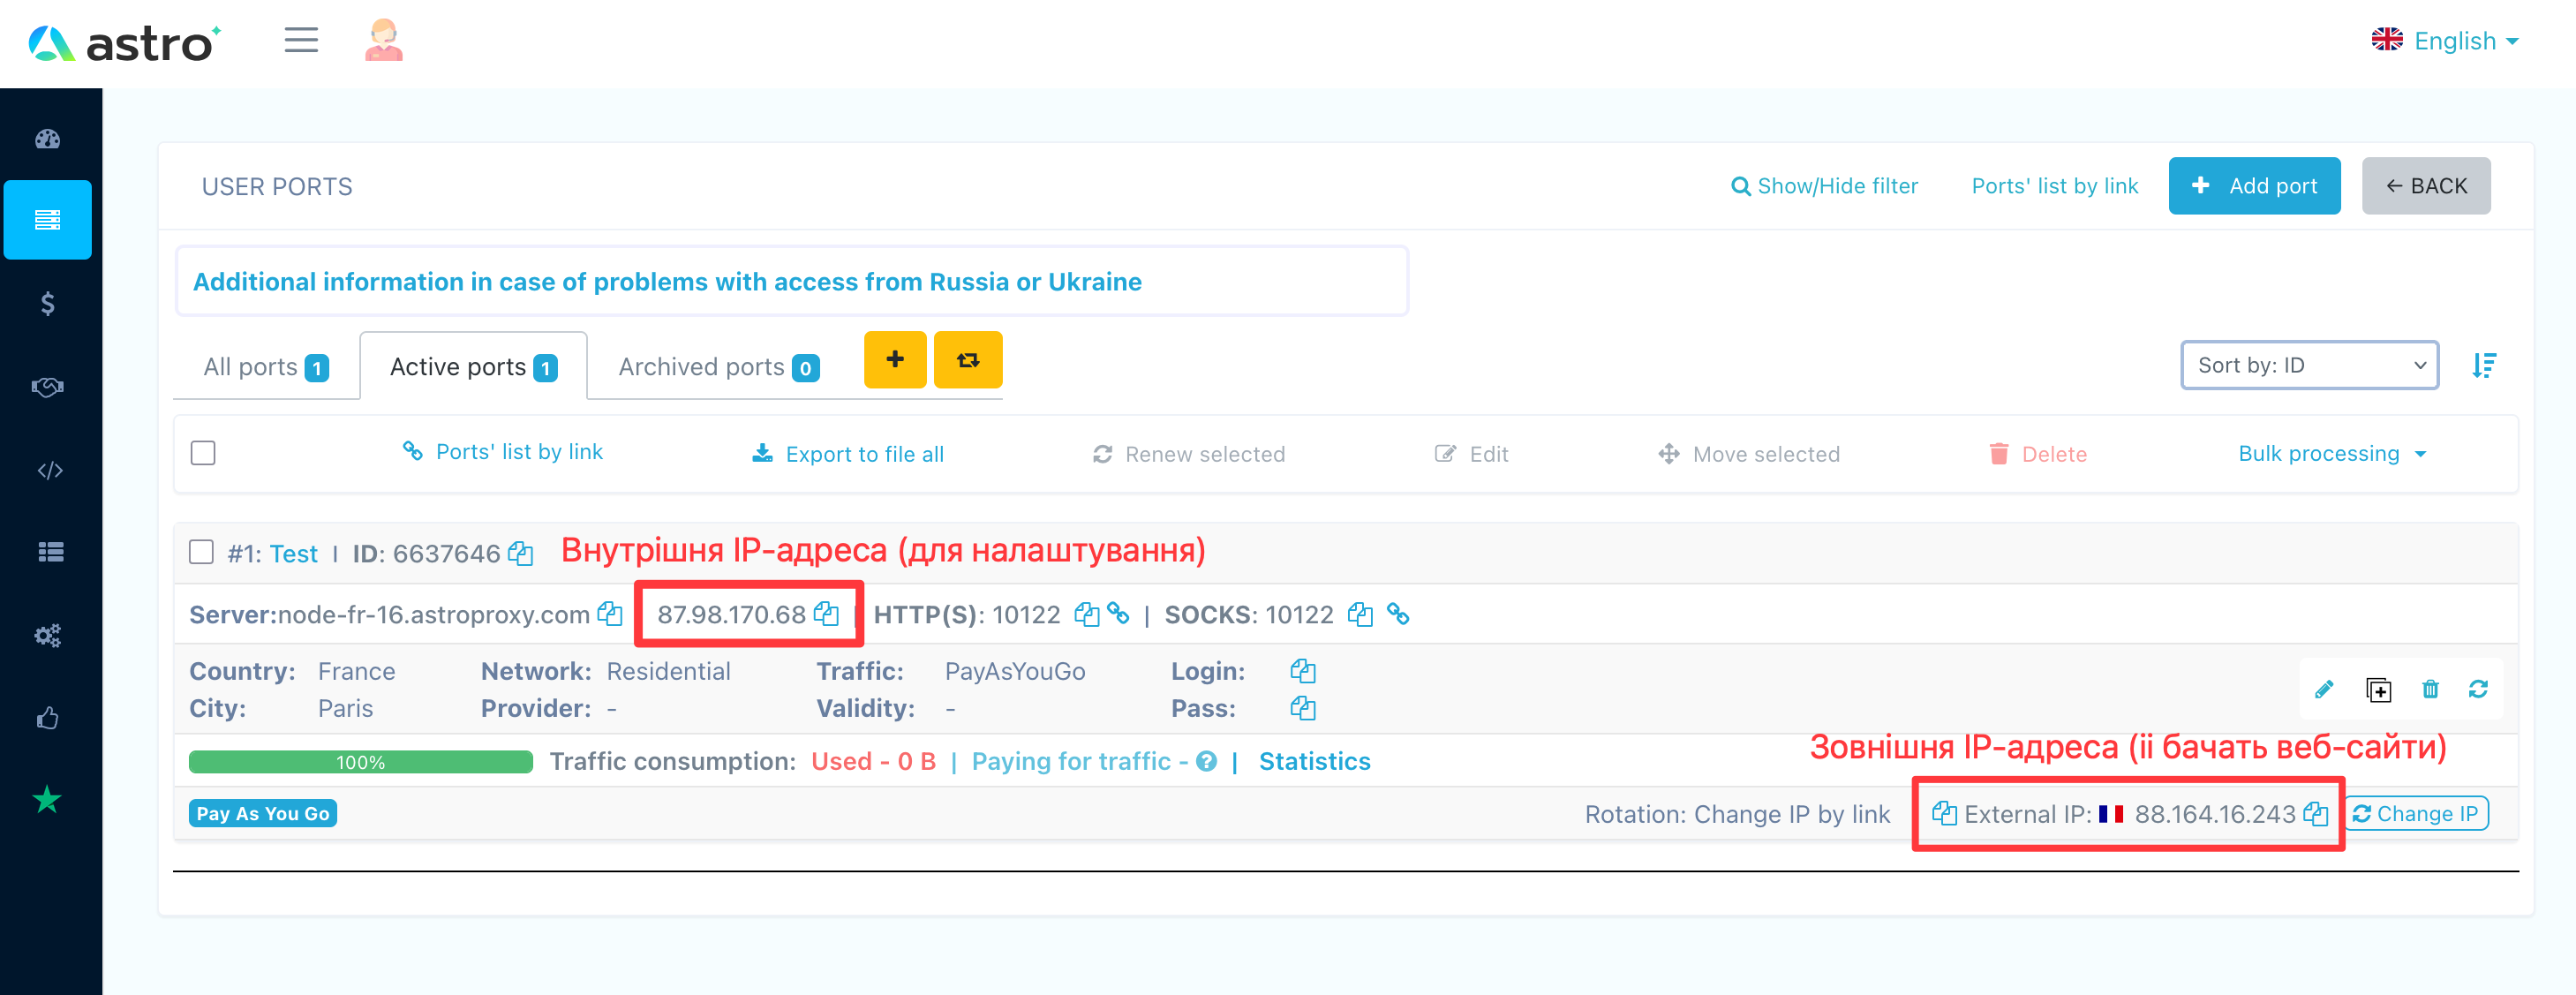This screenshot has height=995, width=2576.
Task: Click Move selected action
Action: 1749,454
